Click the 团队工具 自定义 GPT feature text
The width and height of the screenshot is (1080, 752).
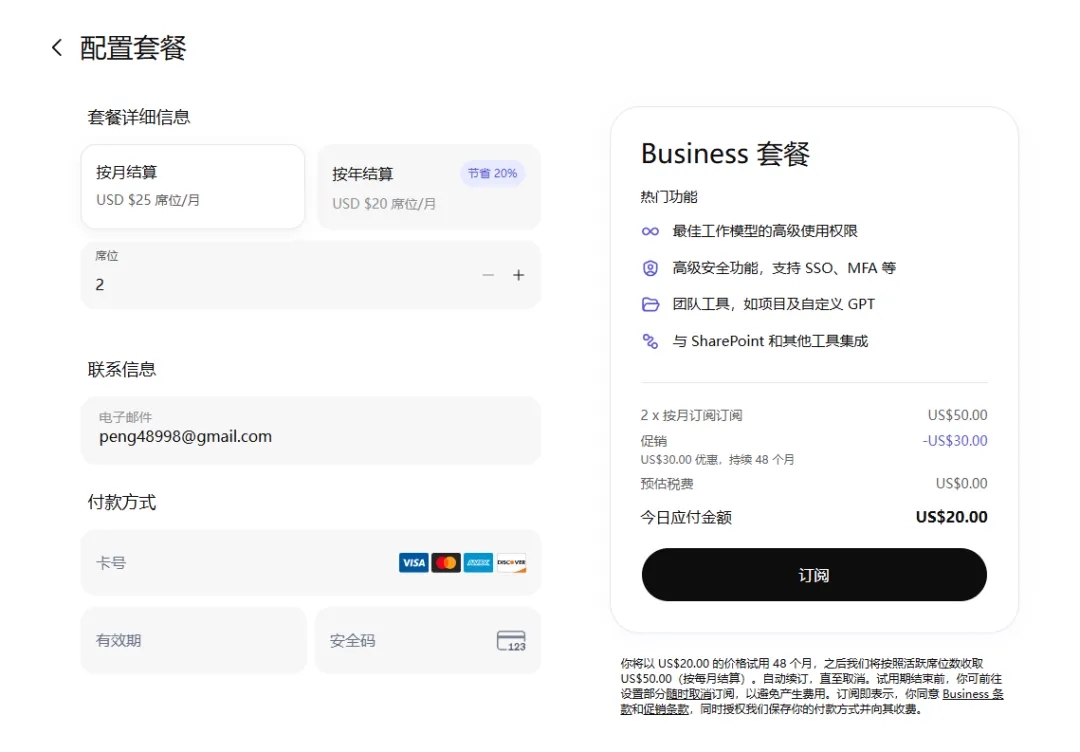pyautogui.click(x=773, y=304)
